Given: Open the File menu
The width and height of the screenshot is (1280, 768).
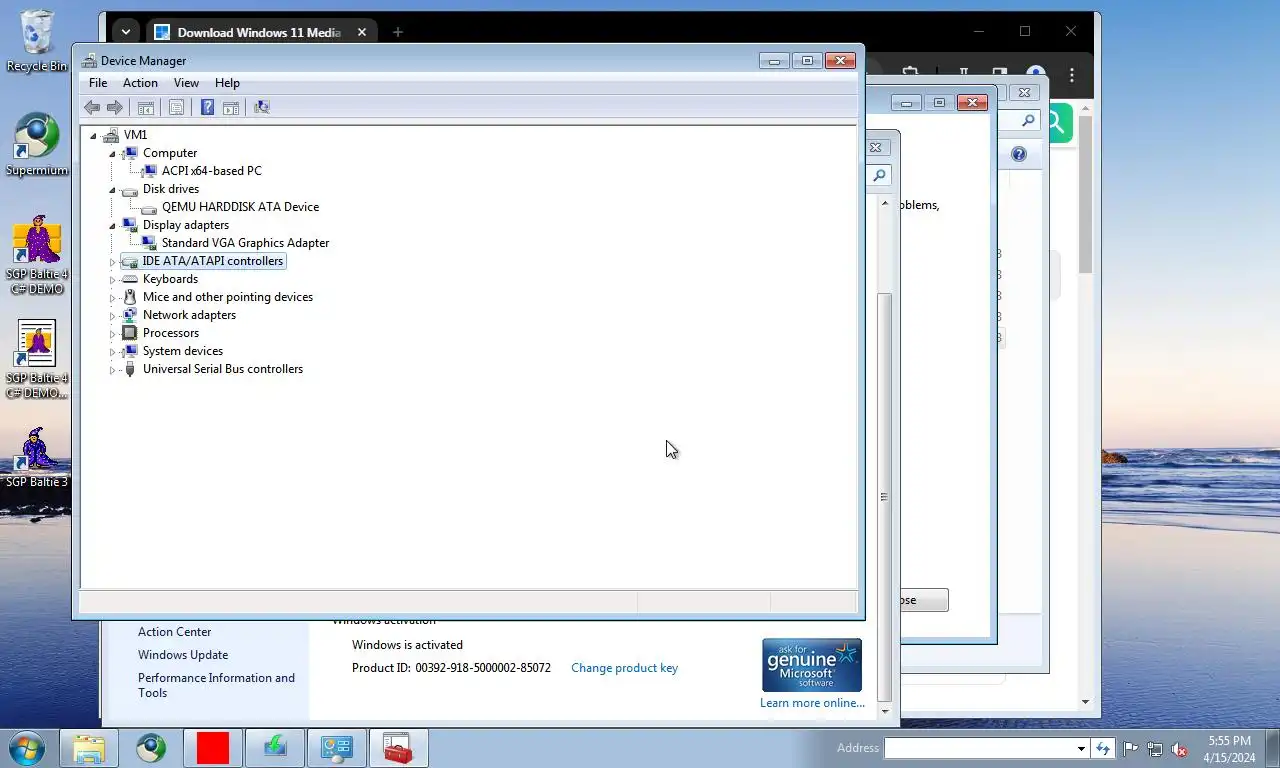Looking at the screenshot, I should pyautogui.click(x=98, y=83).
